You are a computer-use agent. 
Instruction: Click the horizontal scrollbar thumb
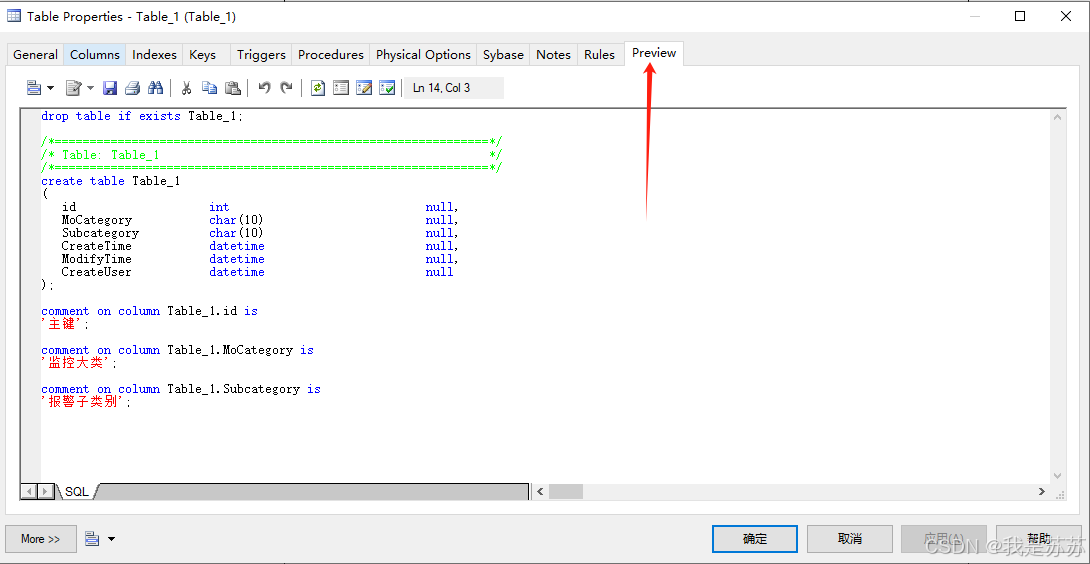(x=566, y=492)
